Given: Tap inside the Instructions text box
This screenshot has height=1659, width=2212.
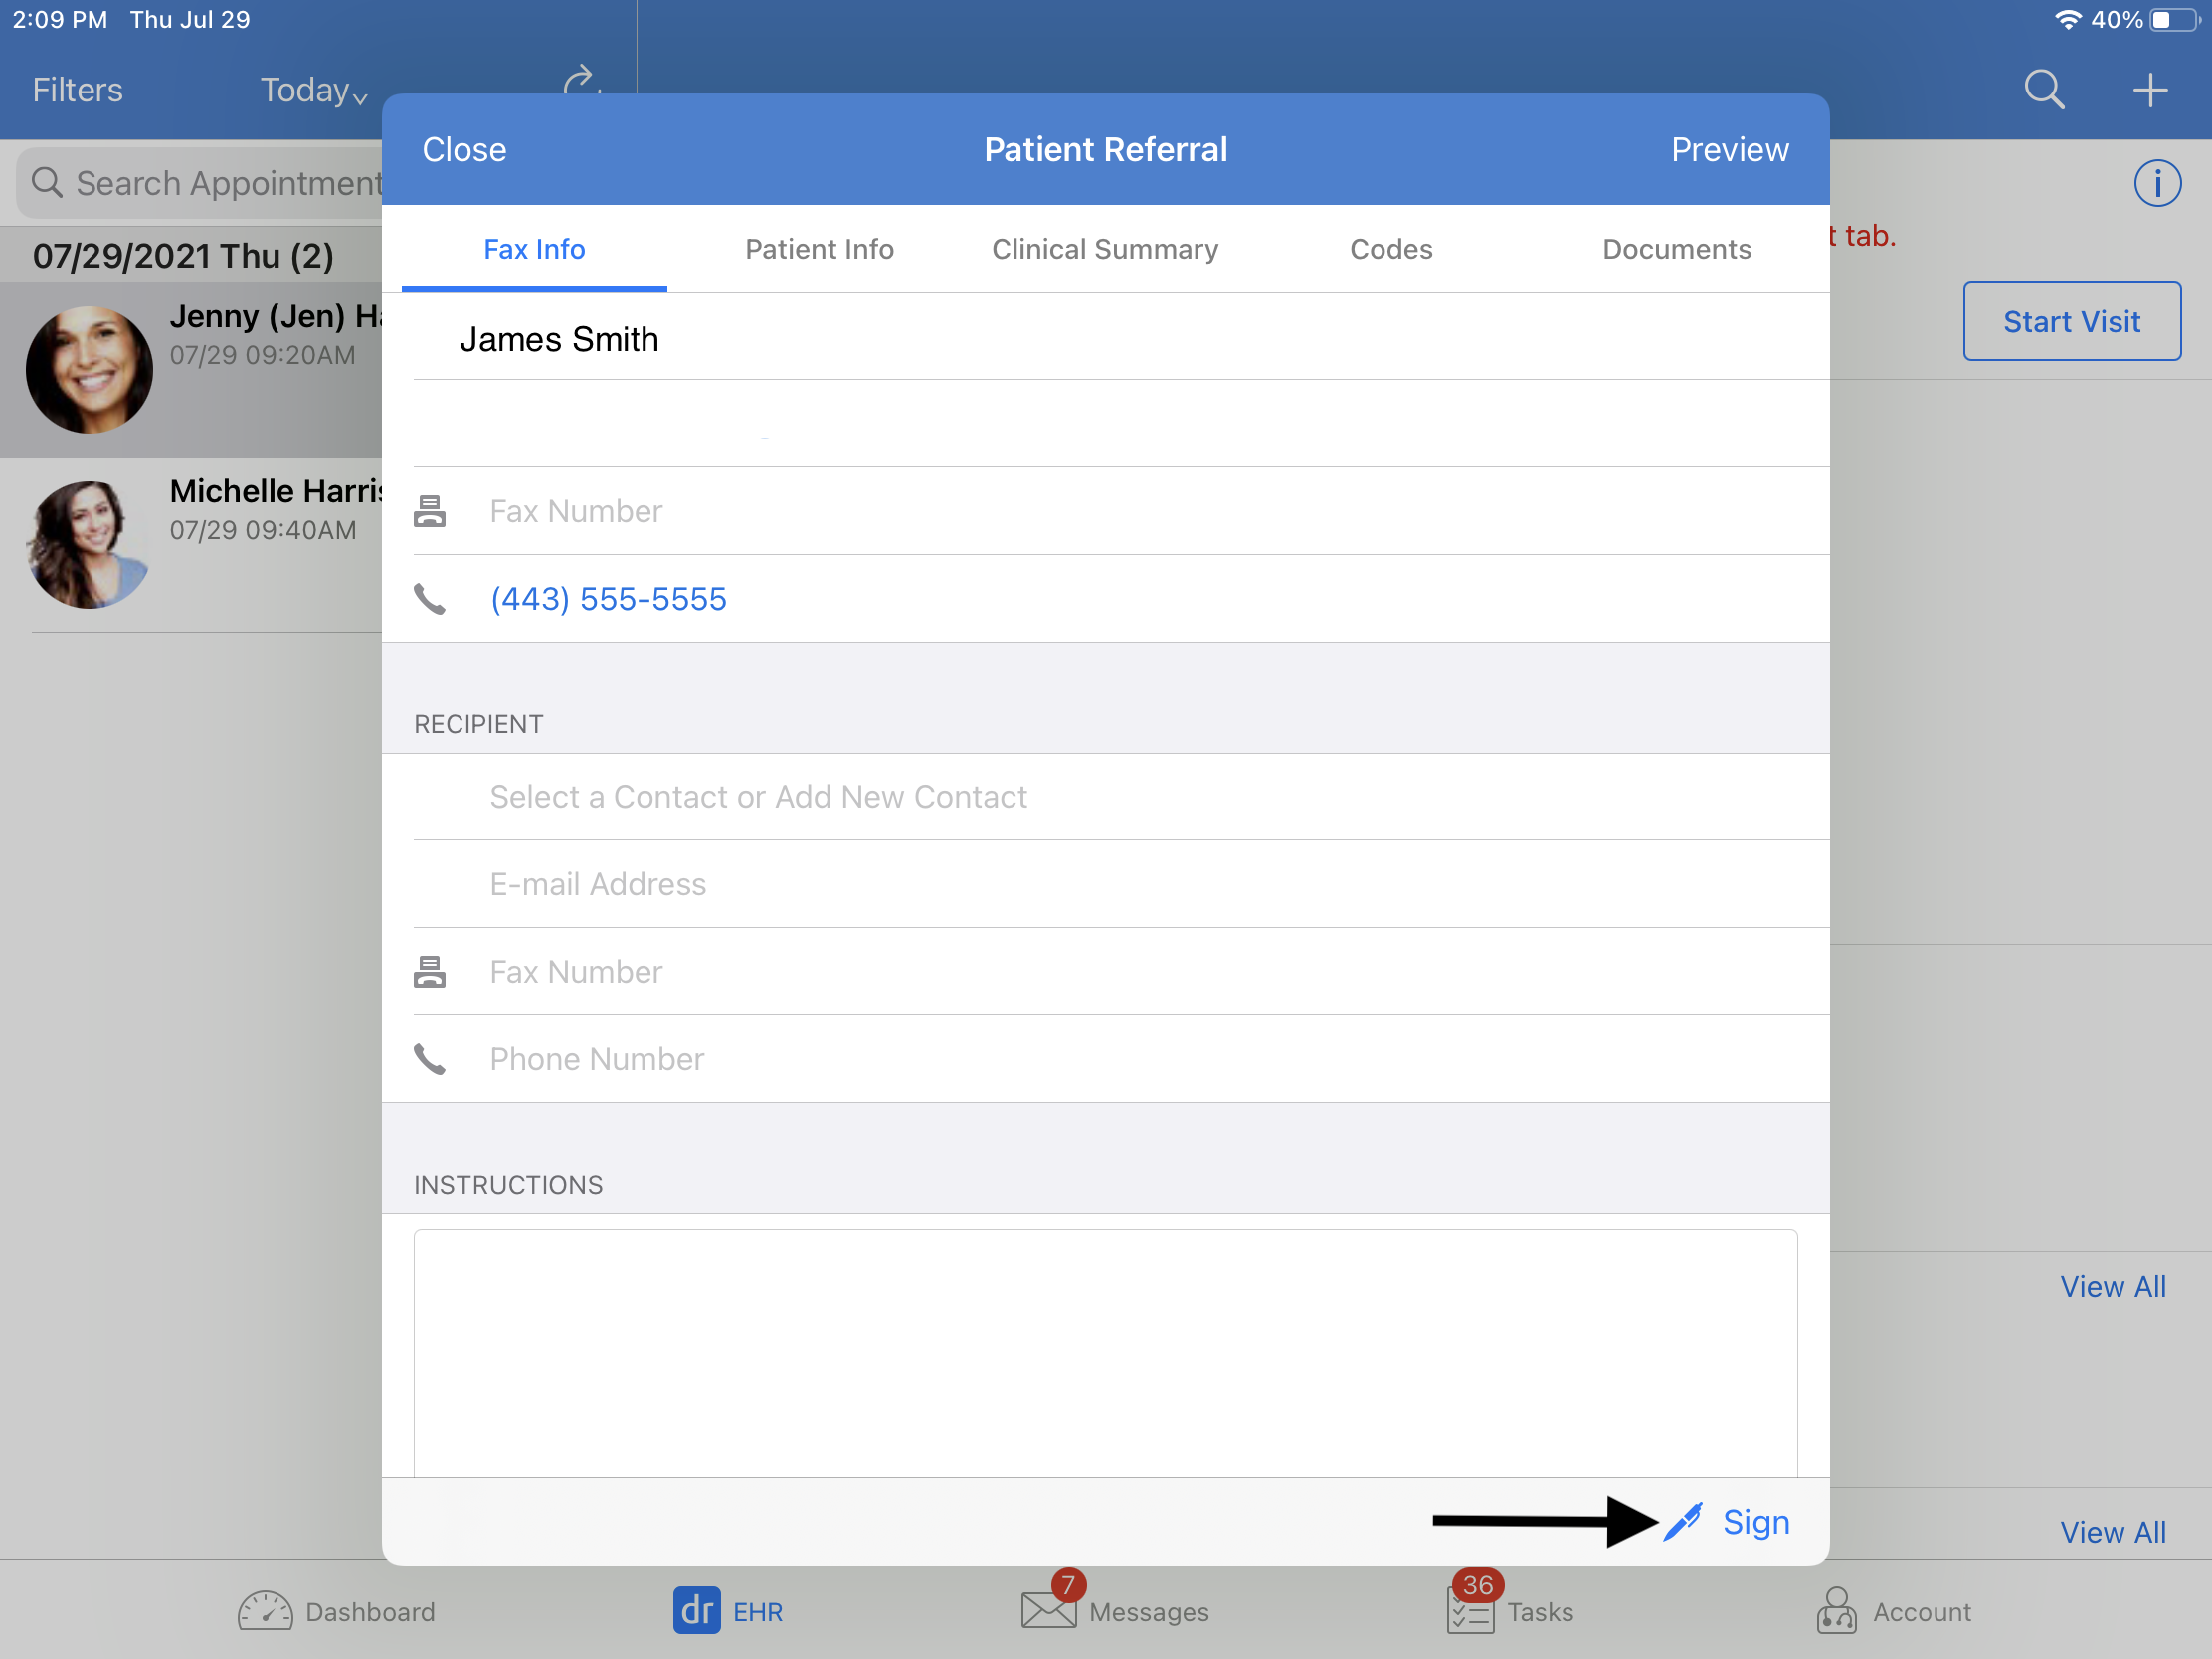Looking at the screenshot, I should [1105, 1353].
